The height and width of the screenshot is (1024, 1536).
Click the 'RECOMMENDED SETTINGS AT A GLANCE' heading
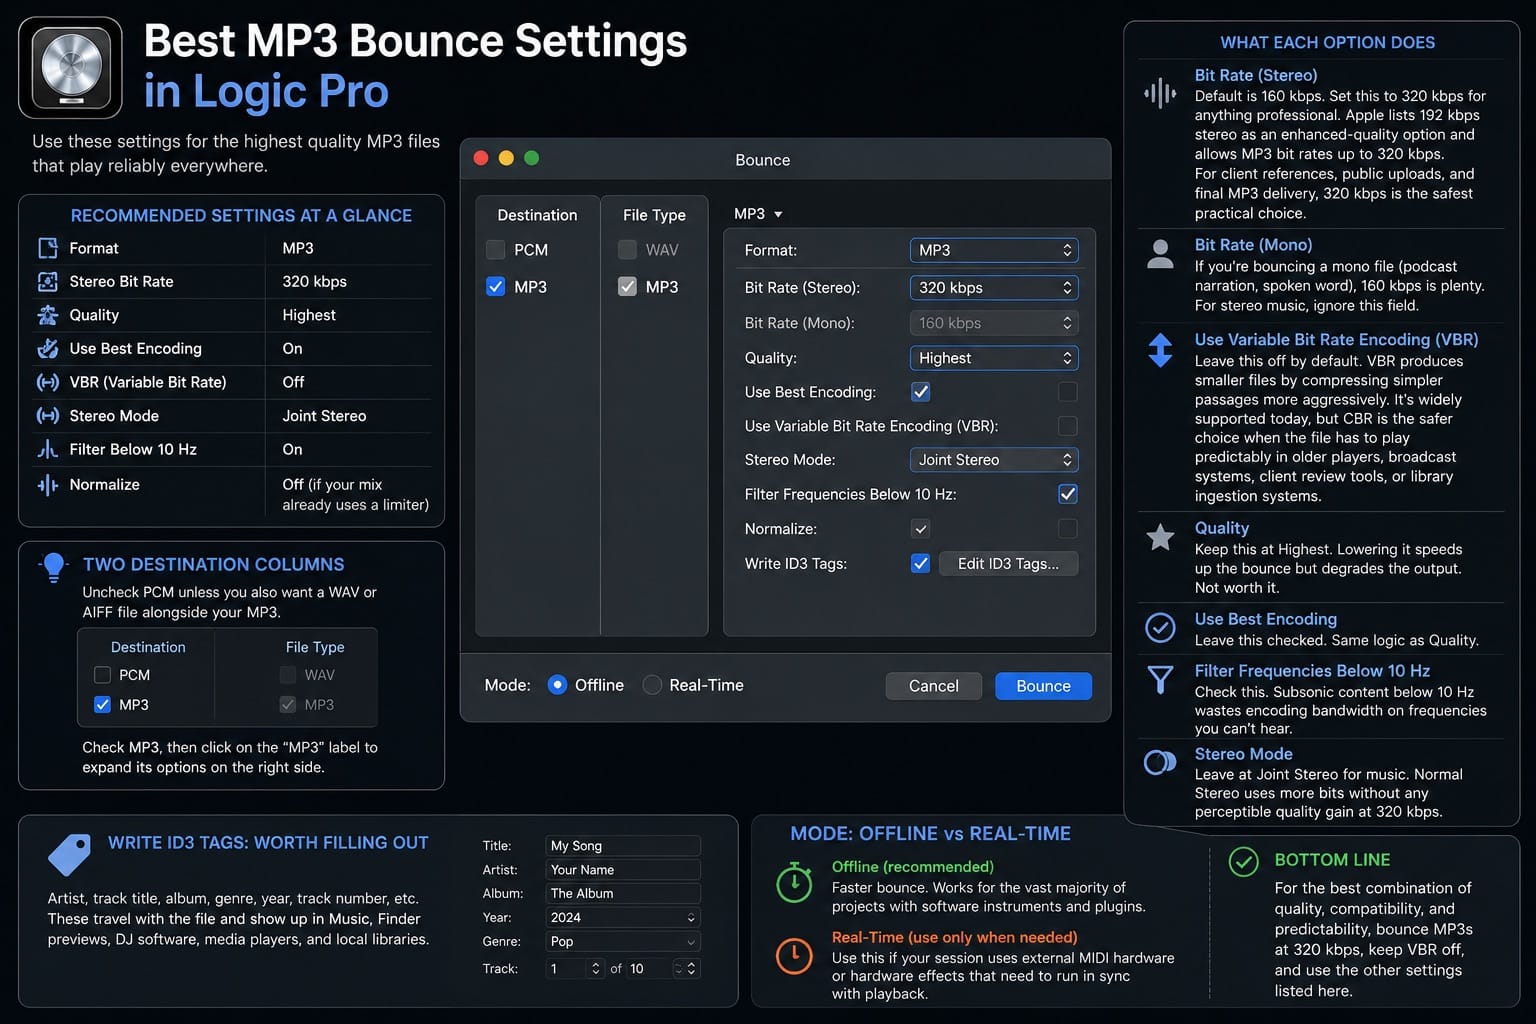click(241, 216)
